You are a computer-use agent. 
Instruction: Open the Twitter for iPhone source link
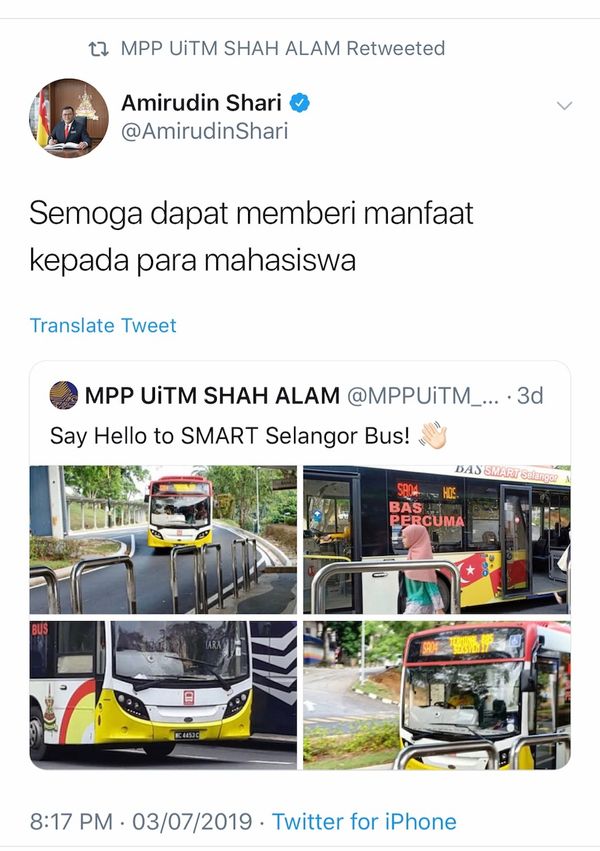coord(363,821)
